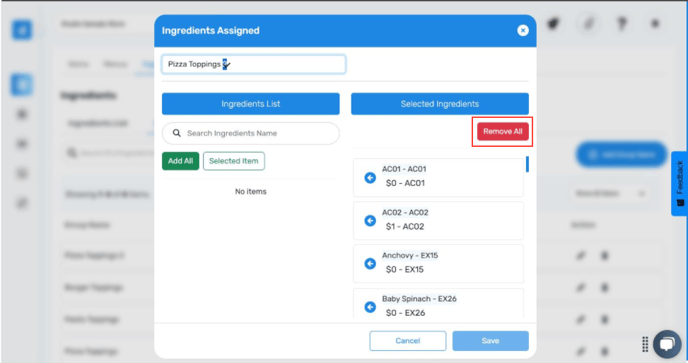Click the $1 - AC02 price text

(405, 226)
